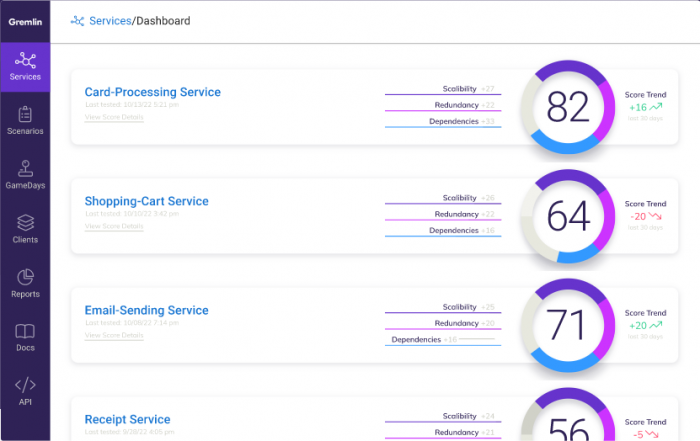The image size is (700, 441).
Task: Open Email-Sending Service
Action: tap(146, 310)
